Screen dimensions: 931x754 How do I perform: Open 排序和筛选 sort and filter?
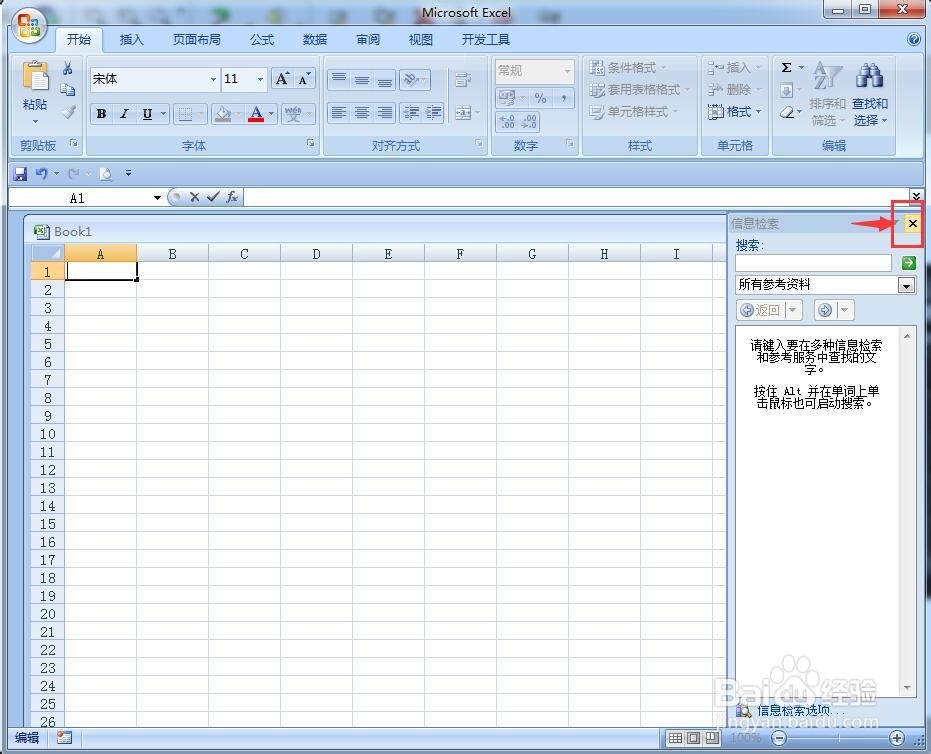tap(828, 94)
